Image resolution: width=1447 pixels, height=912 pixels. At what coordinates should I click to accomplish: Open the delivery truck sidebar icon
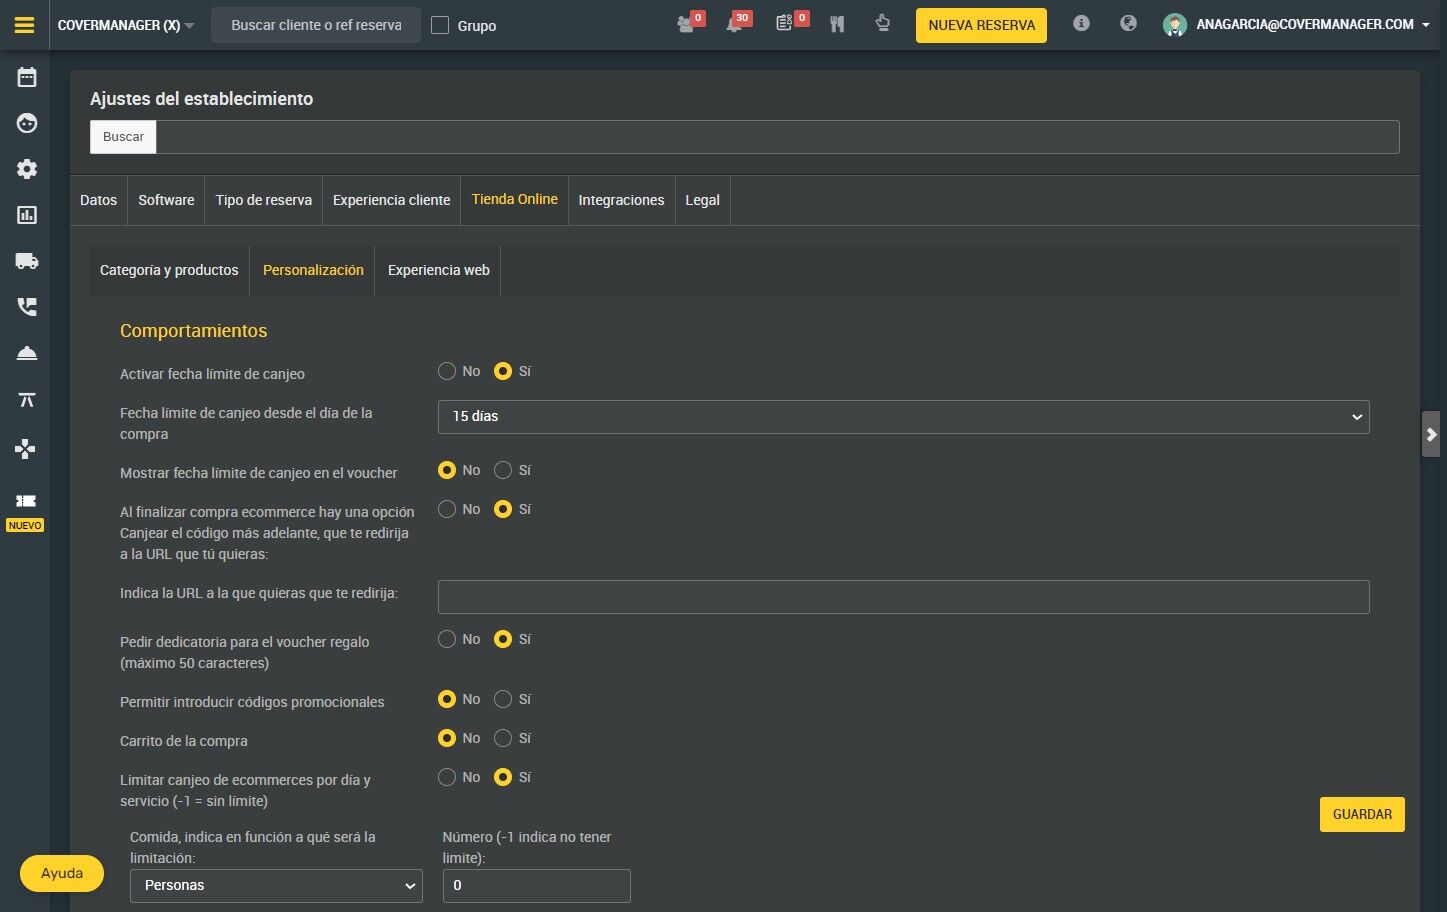27,261
